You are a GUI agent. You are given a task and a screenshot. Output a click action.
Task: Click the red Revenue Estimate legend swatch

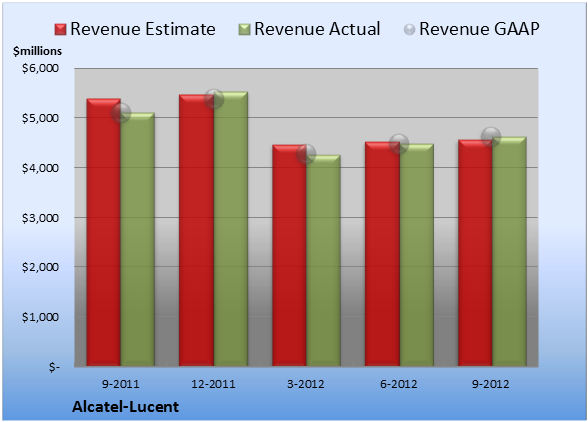click(x=60, y=29)
